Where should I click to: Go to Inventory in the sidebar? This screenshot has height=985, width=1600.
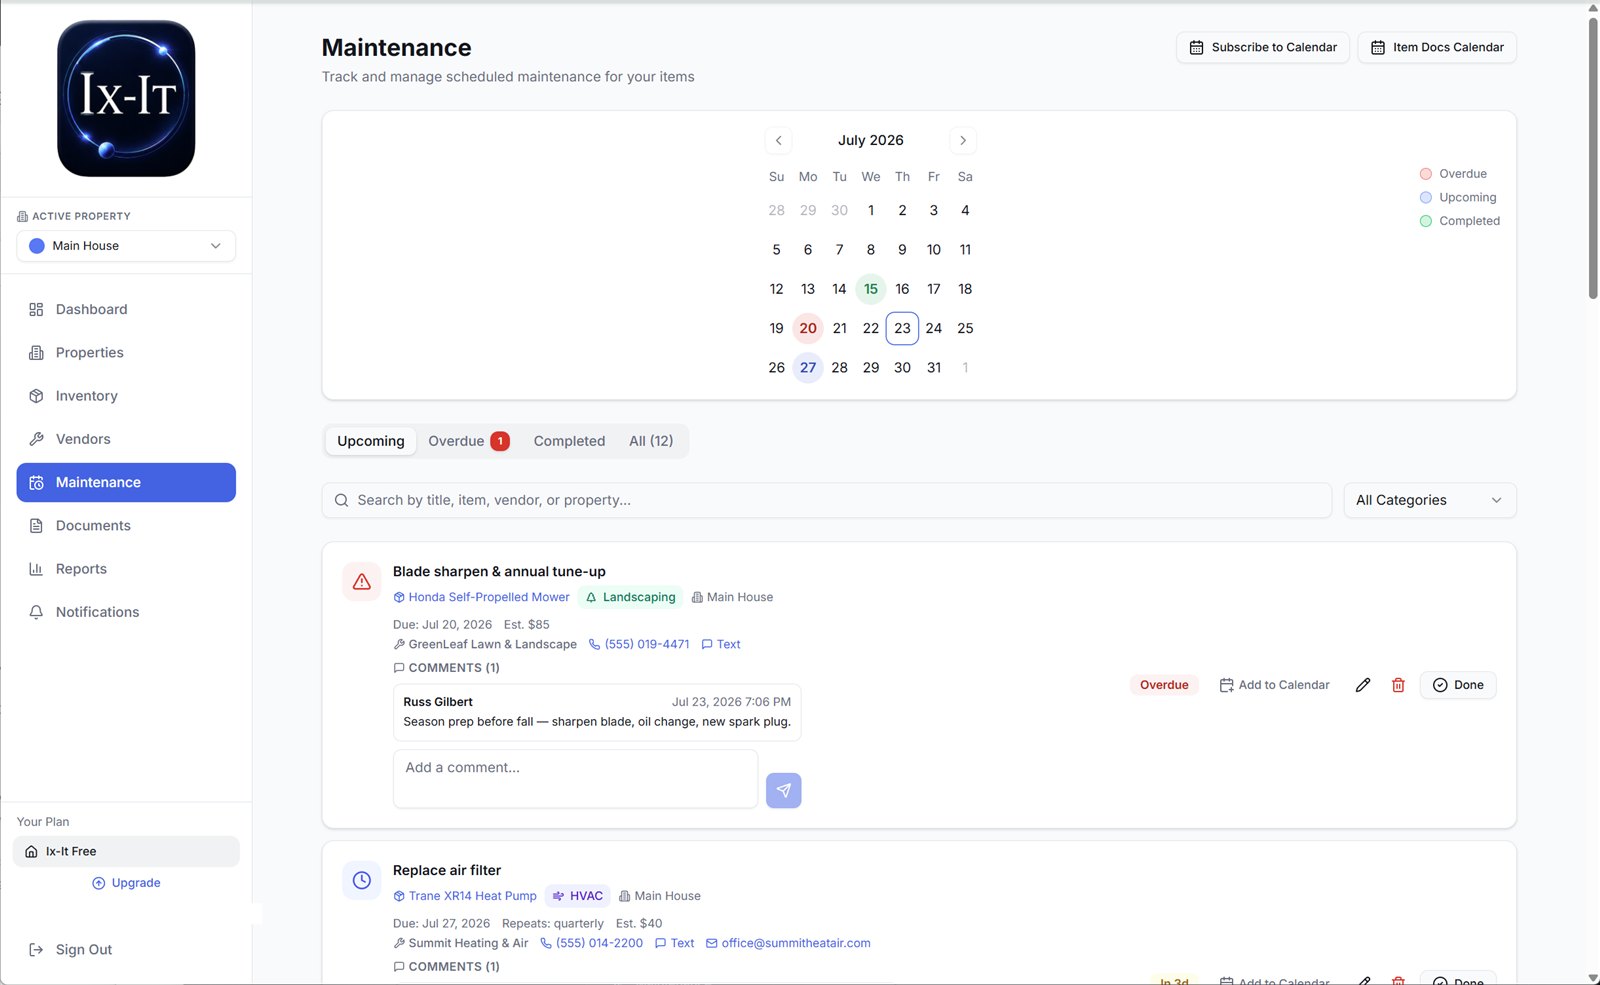(126, 396)
